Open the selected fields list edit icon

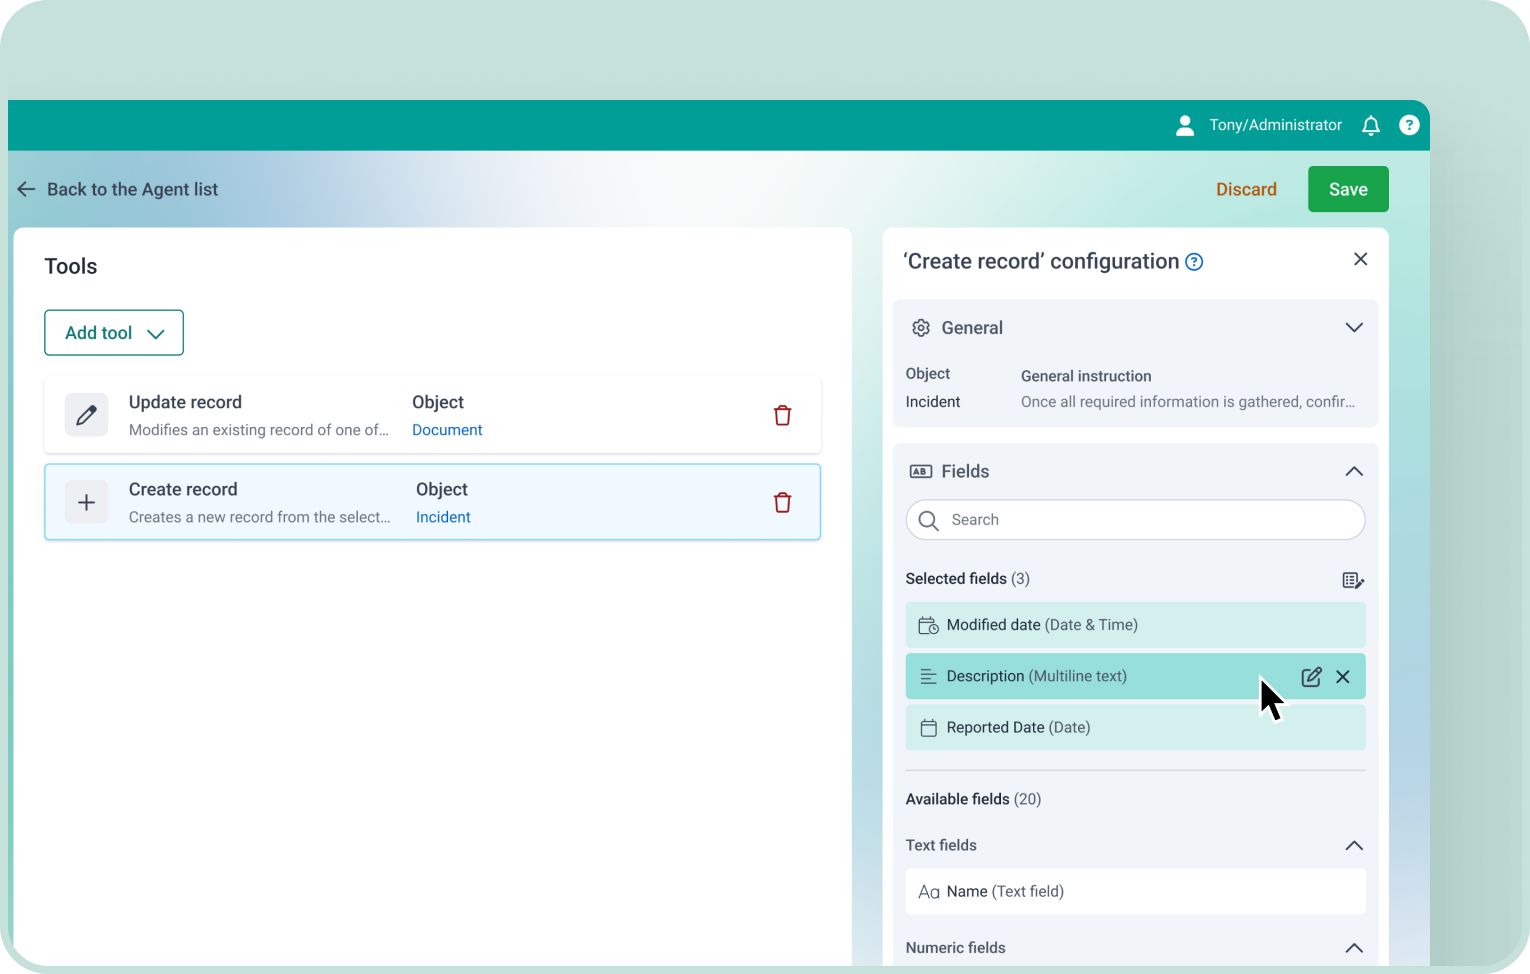(x=1353, y=580)
